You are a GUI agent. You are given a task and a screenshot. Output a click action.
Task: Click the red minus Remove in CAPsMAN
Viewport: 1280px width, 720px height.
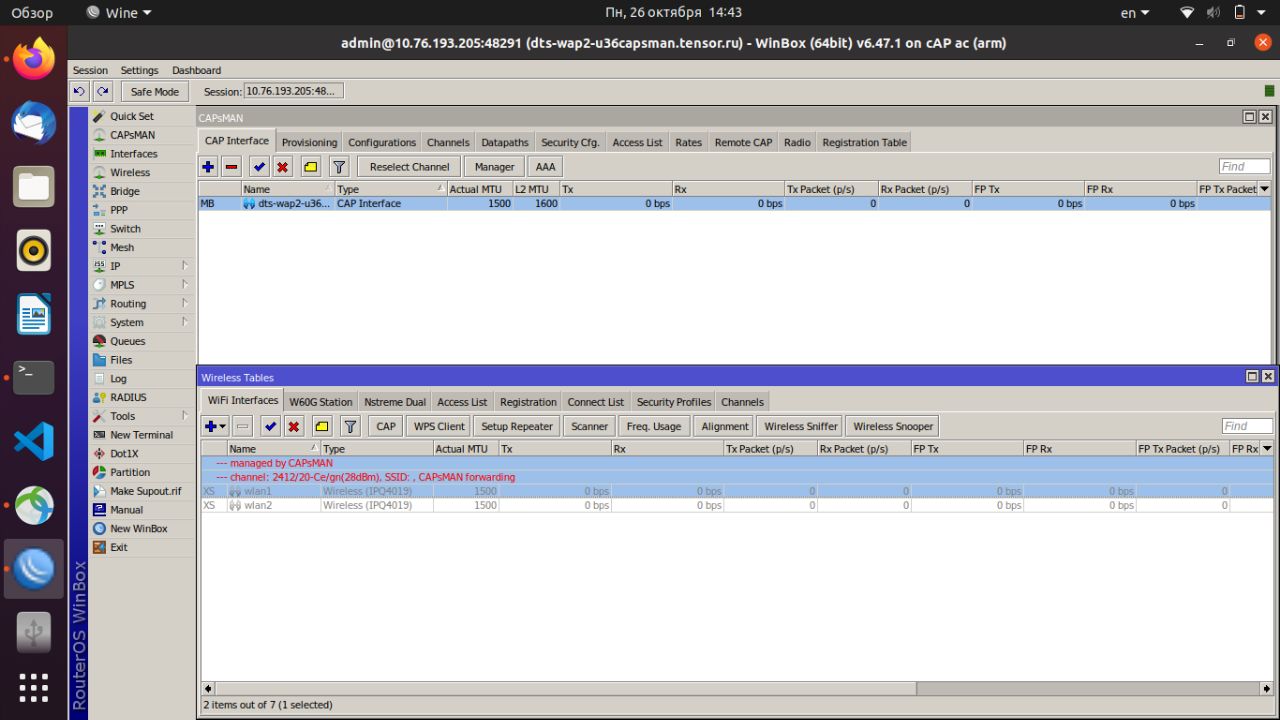point(231,167)
